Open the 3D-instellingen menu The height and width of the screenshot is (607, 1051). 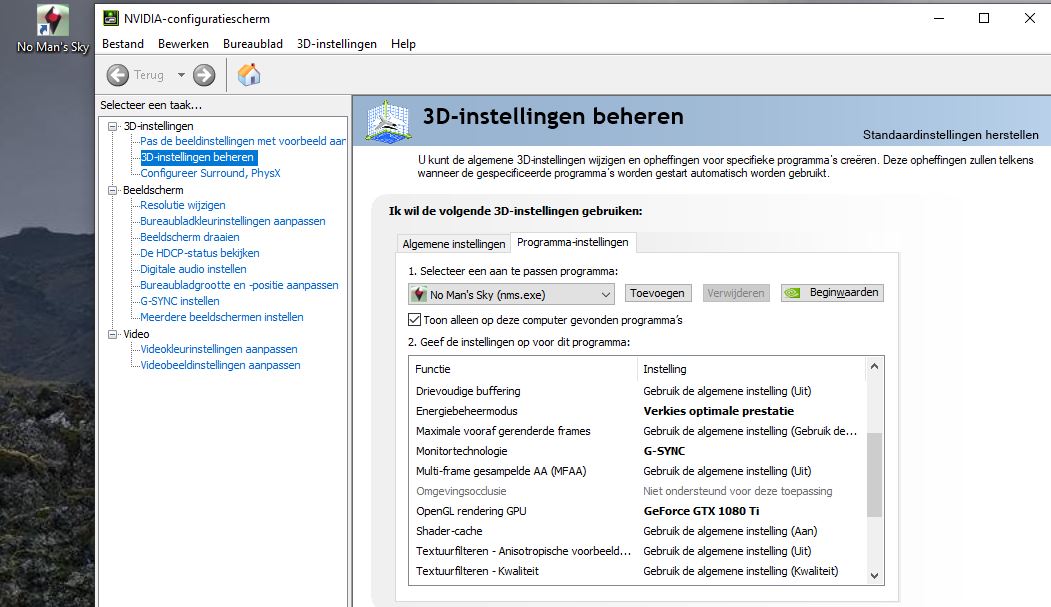336,44
